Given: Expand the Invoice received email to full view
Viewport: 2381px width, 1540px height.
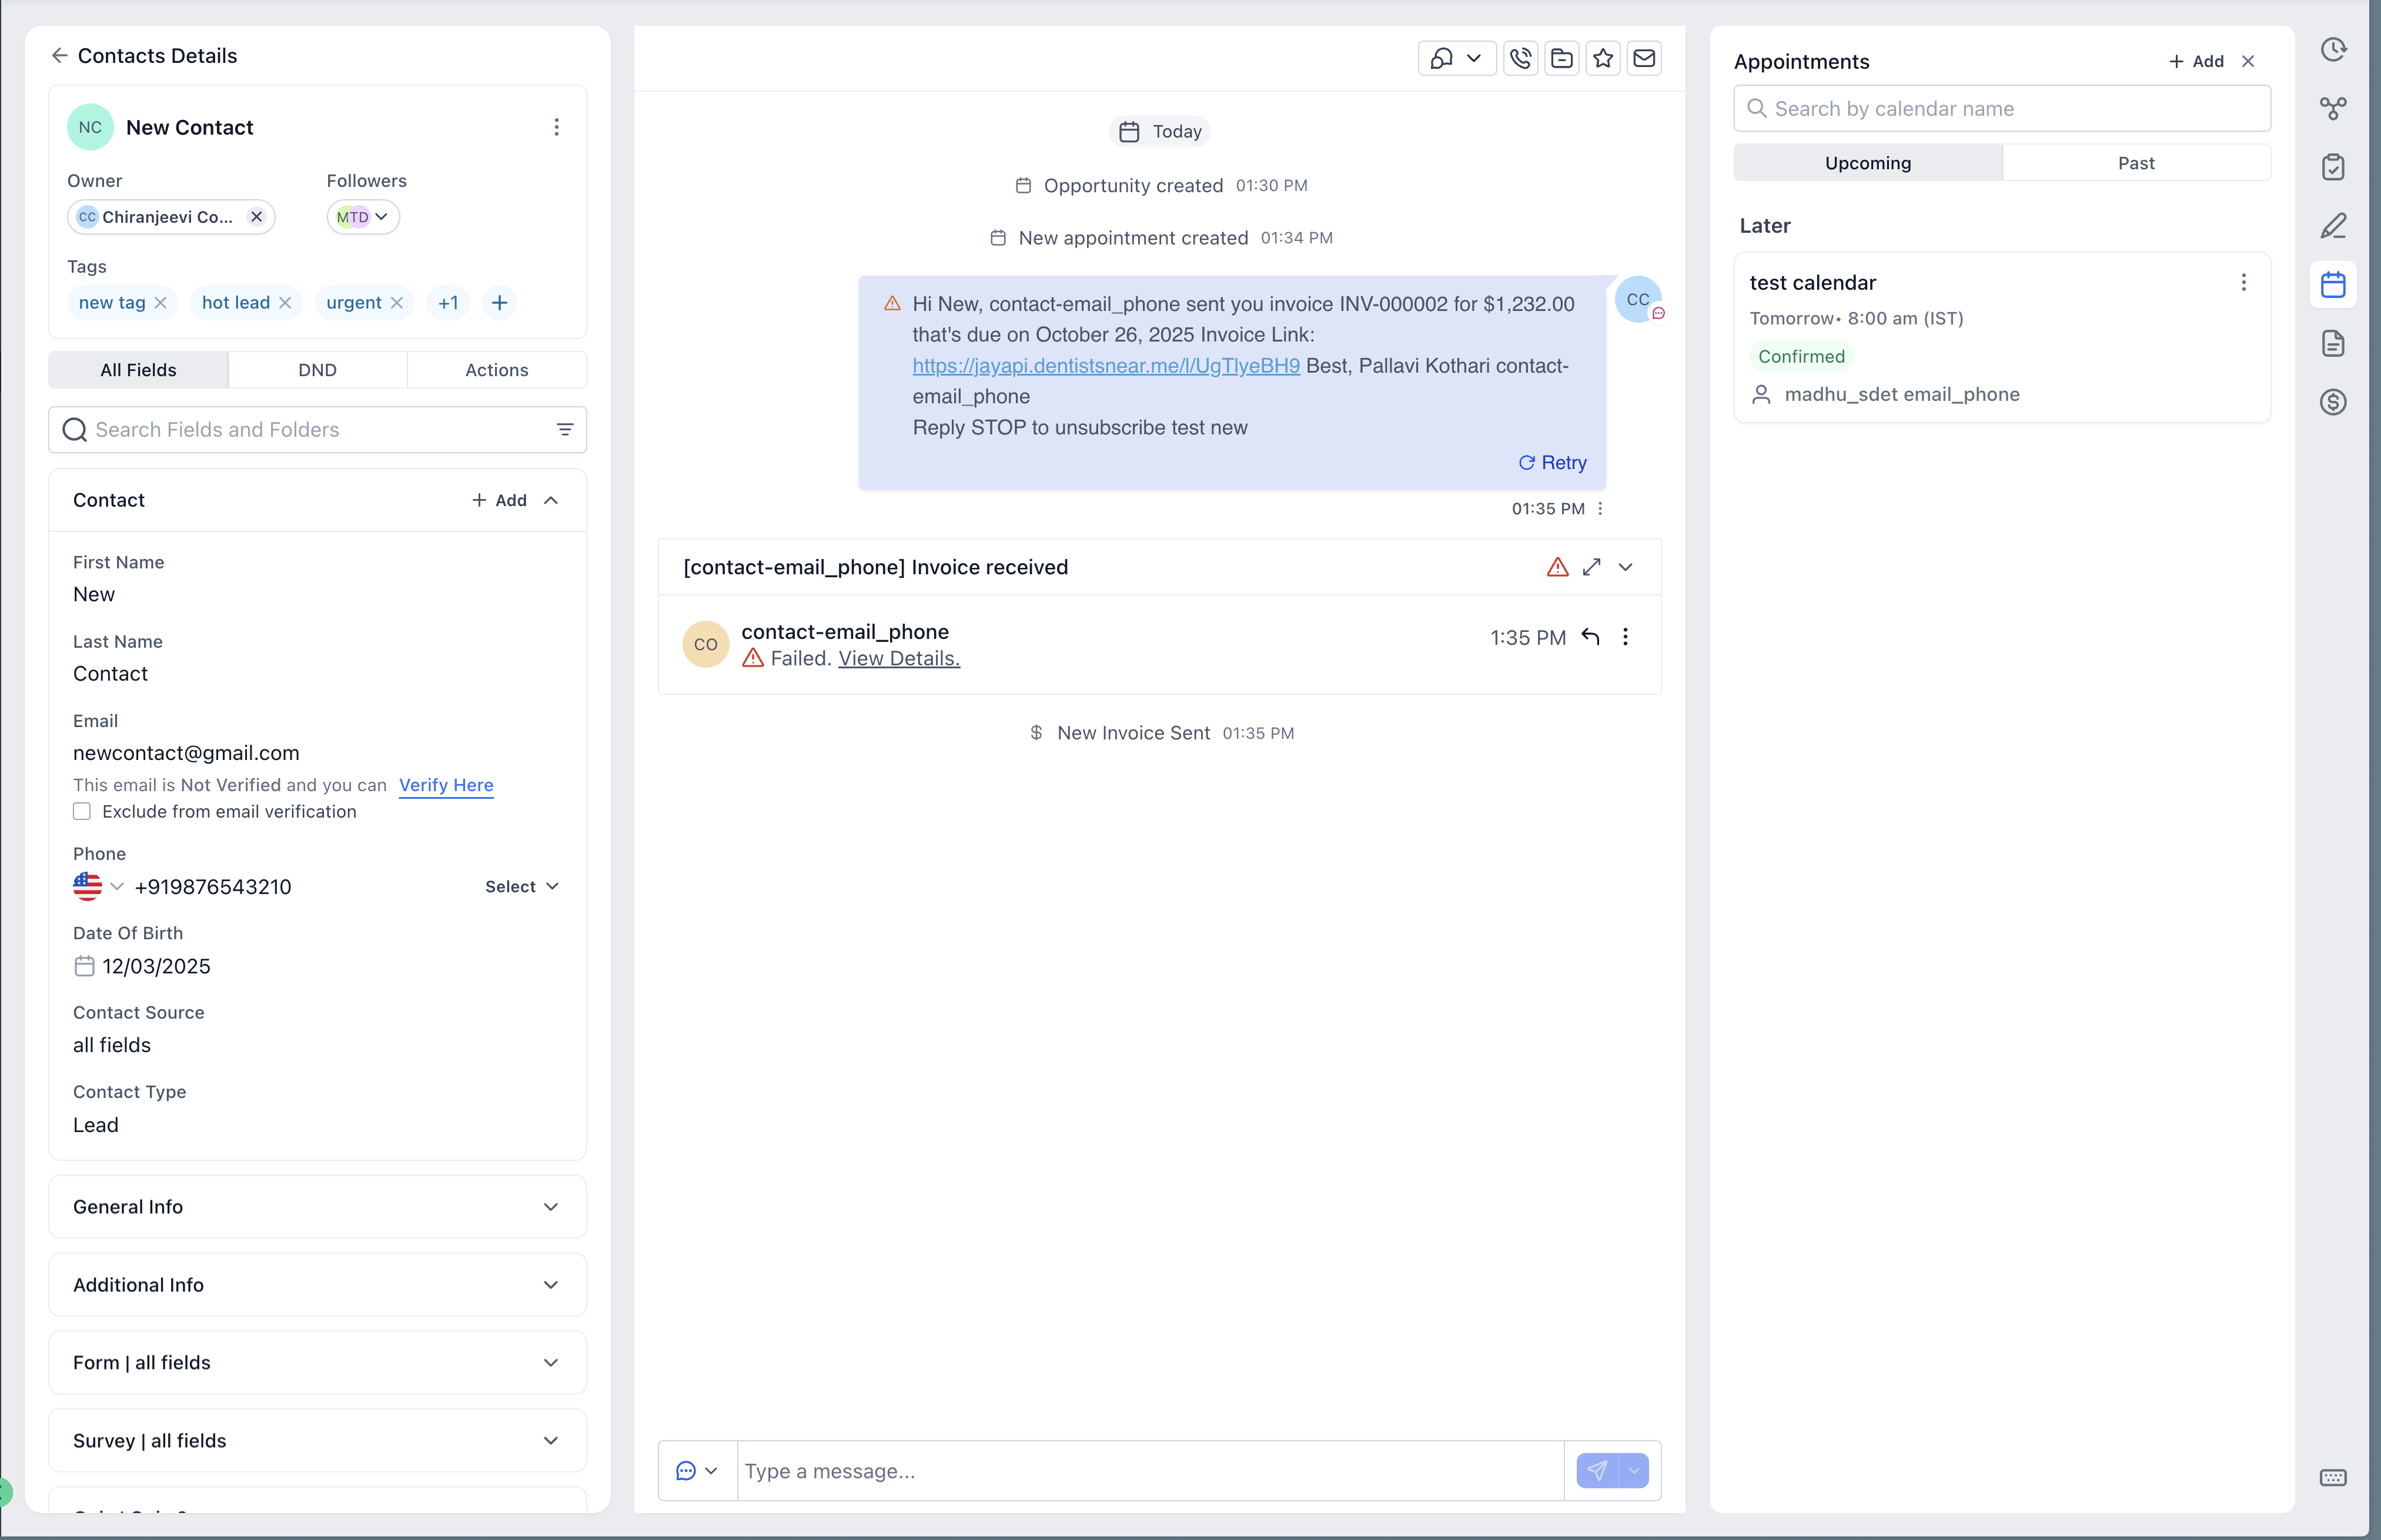Looking at the screenshot, I should pyautogui.click(x=1592, y=567).
